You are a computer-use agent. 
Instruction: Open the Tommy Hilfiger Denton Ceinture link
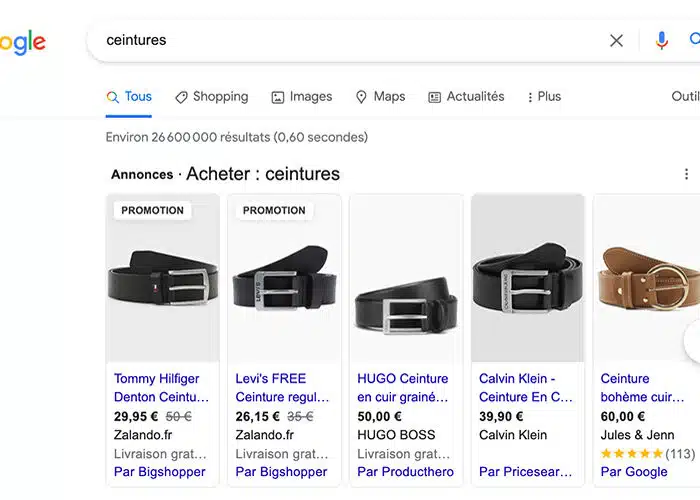(157, 388)
